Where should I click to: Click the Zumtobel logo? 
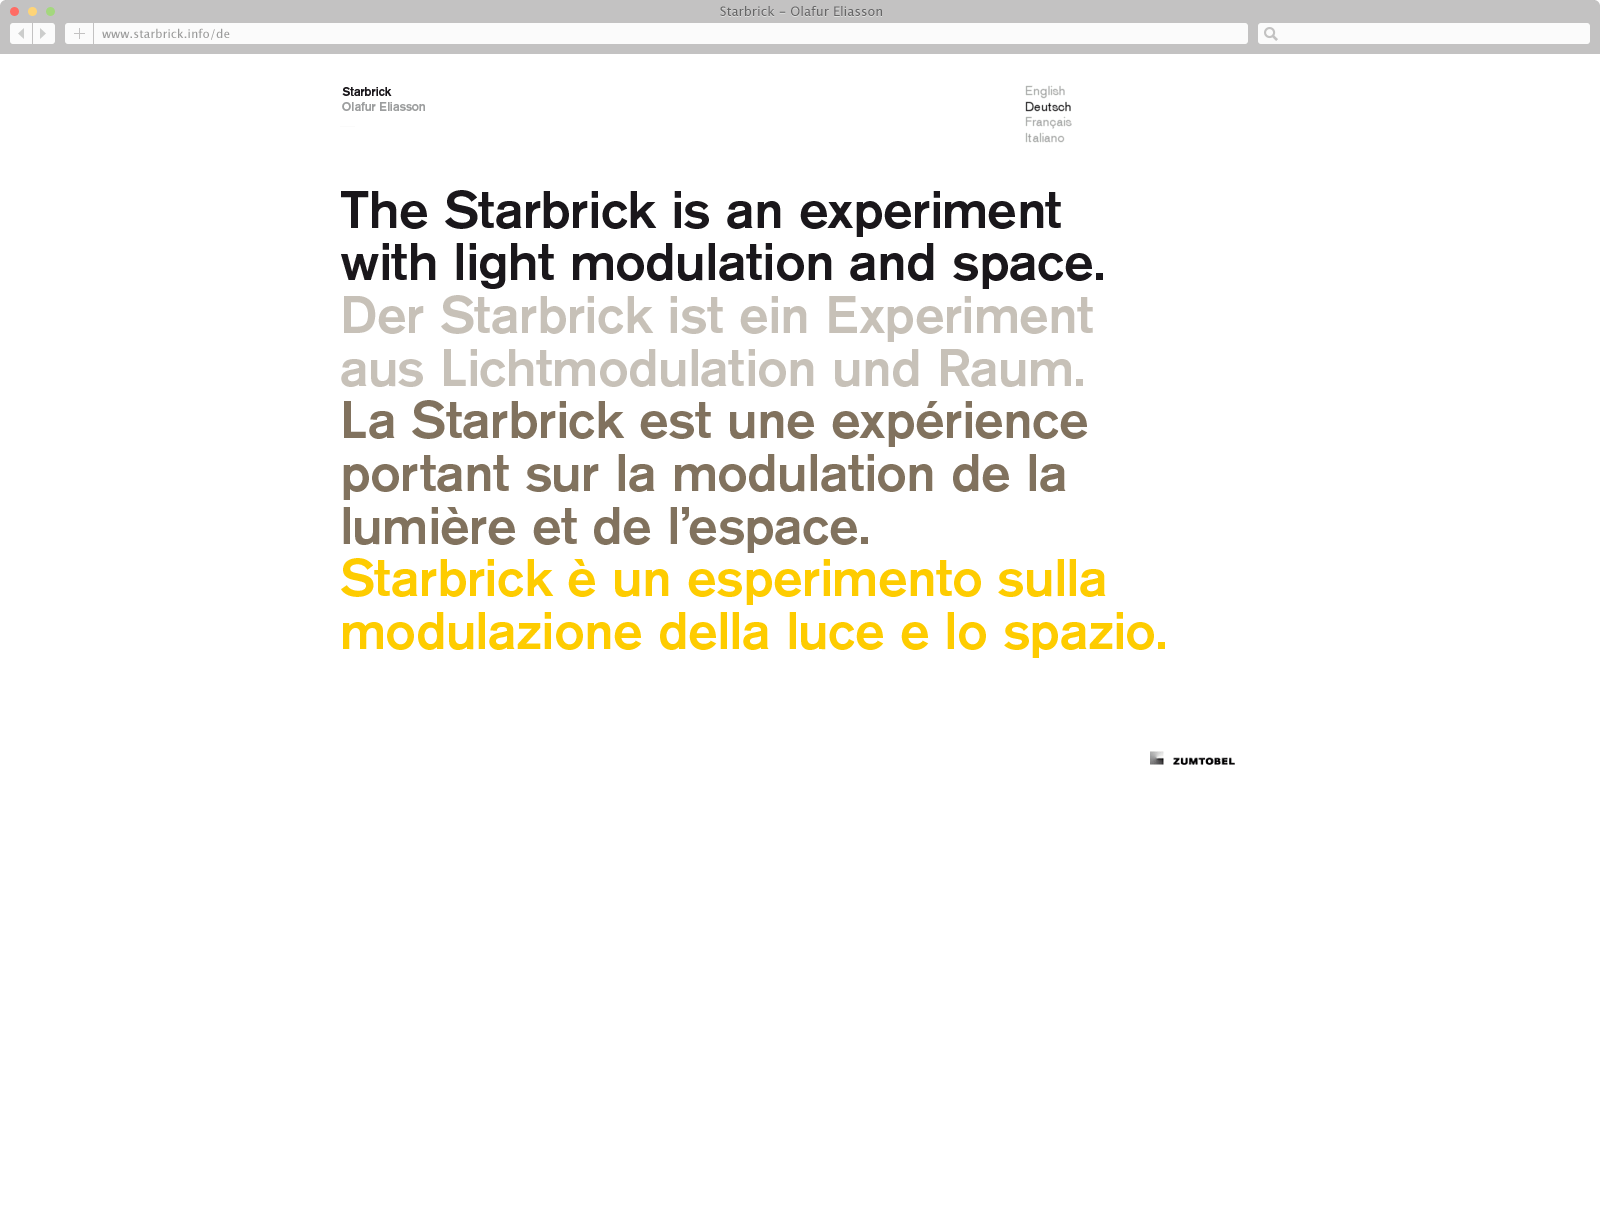tap(1192, 759)
